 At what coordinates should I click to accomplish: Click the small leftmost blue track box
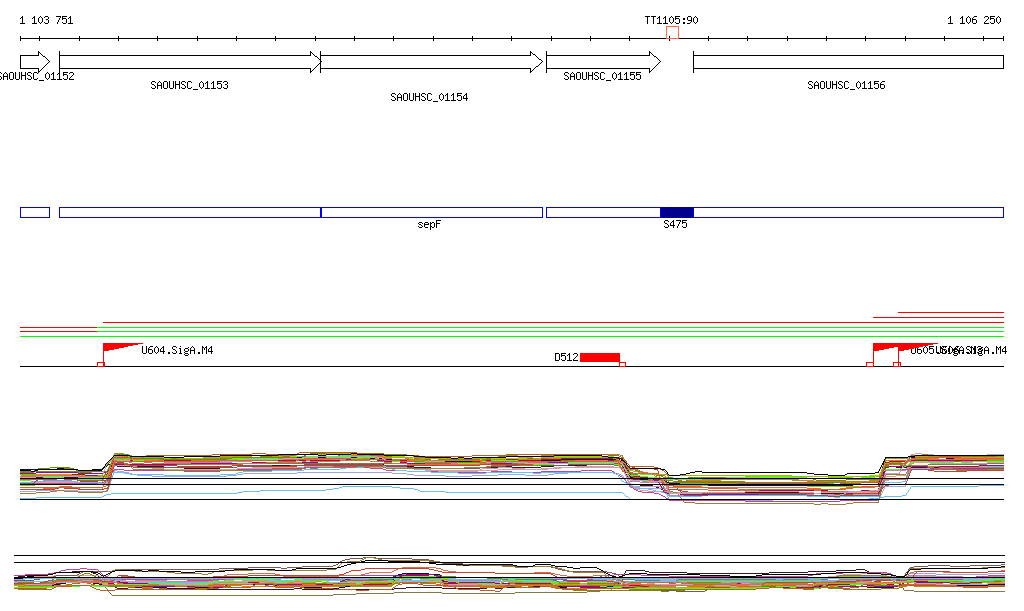[34, 212]
